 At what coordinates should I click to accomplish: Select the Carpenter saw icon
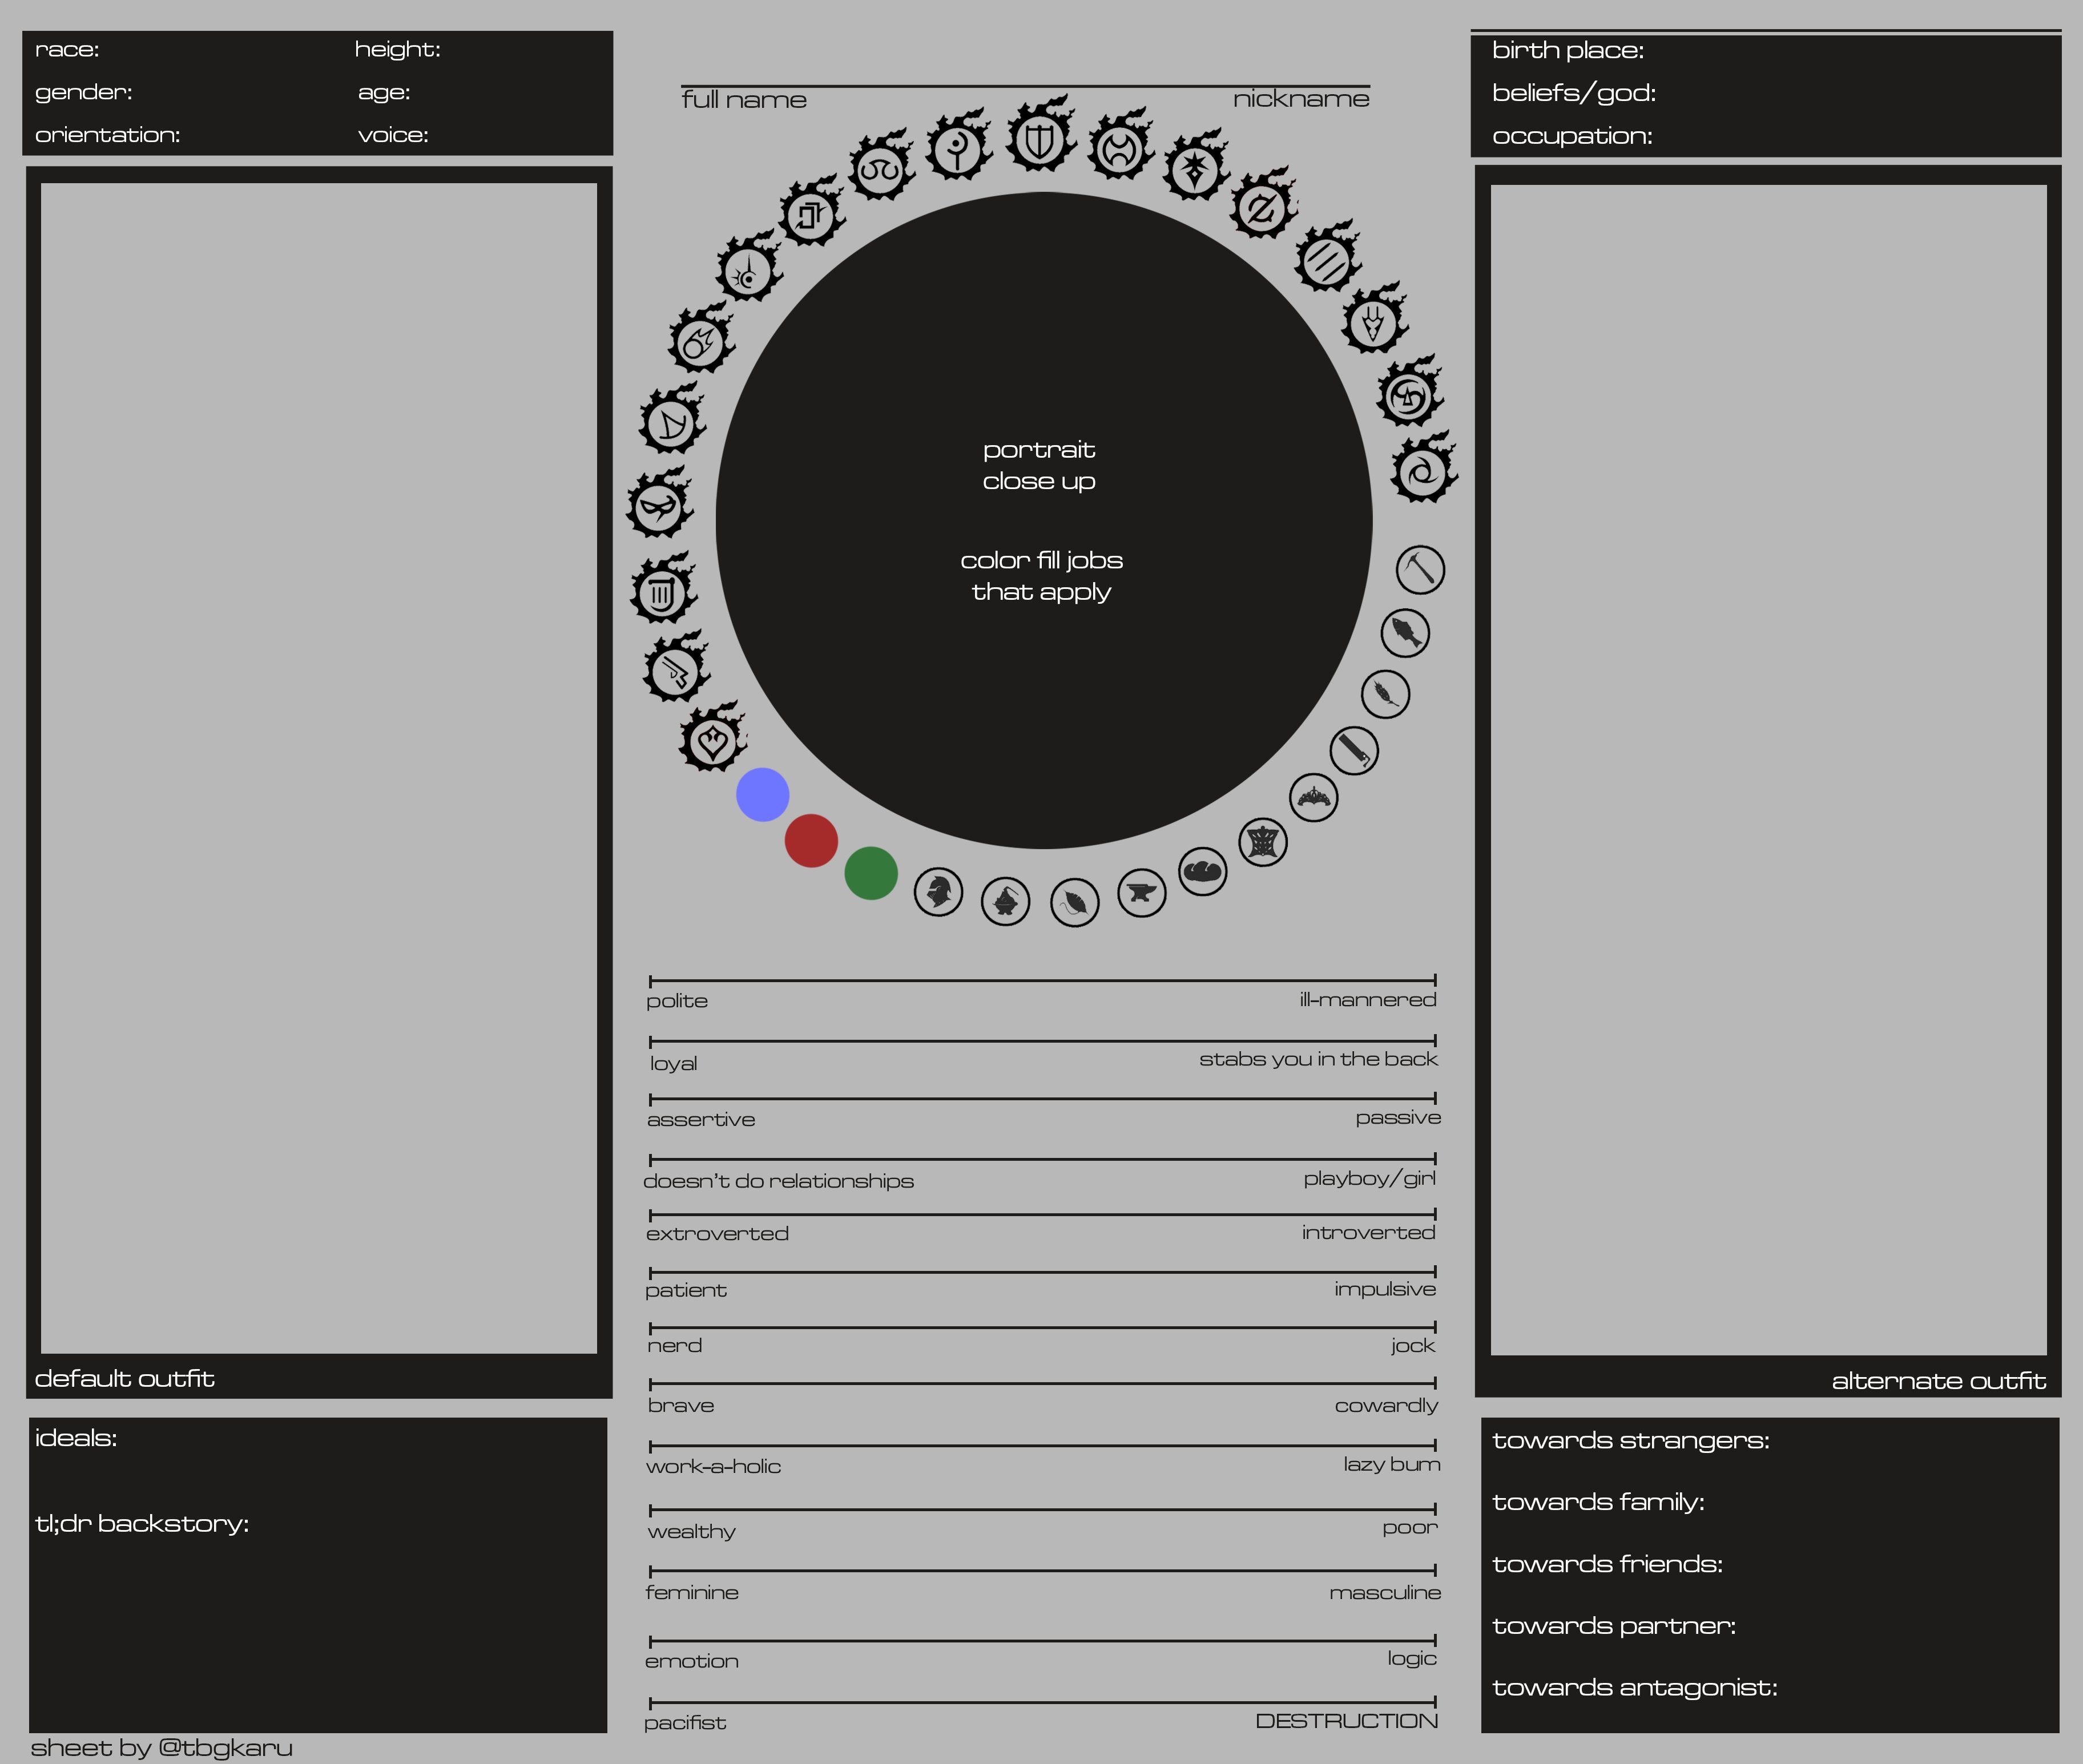pyautogui.click(x=1354, y=751)
